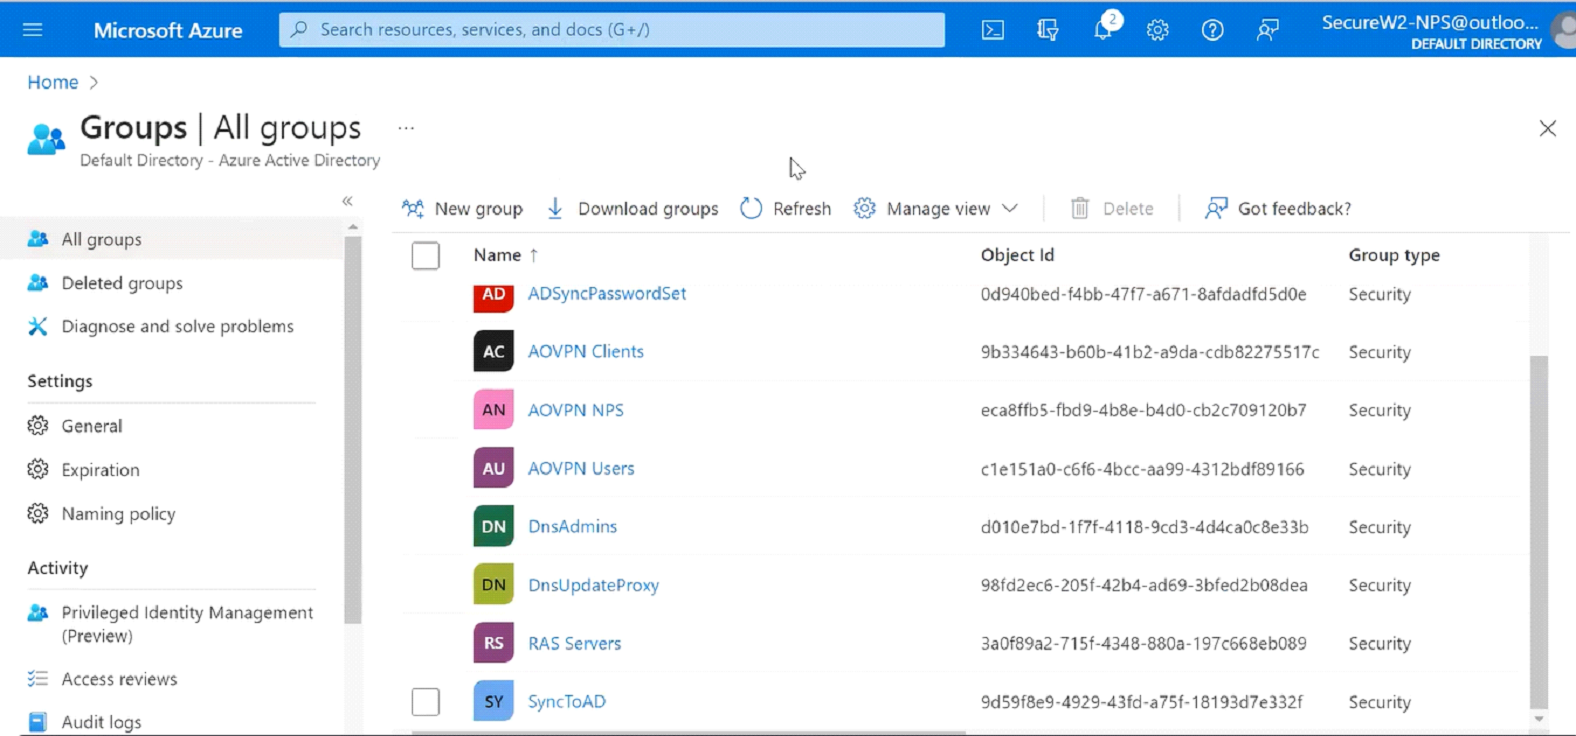This screenshot has height=736, width=1576.
Task: Click the Delete toolbar button
Action: 1112,208
